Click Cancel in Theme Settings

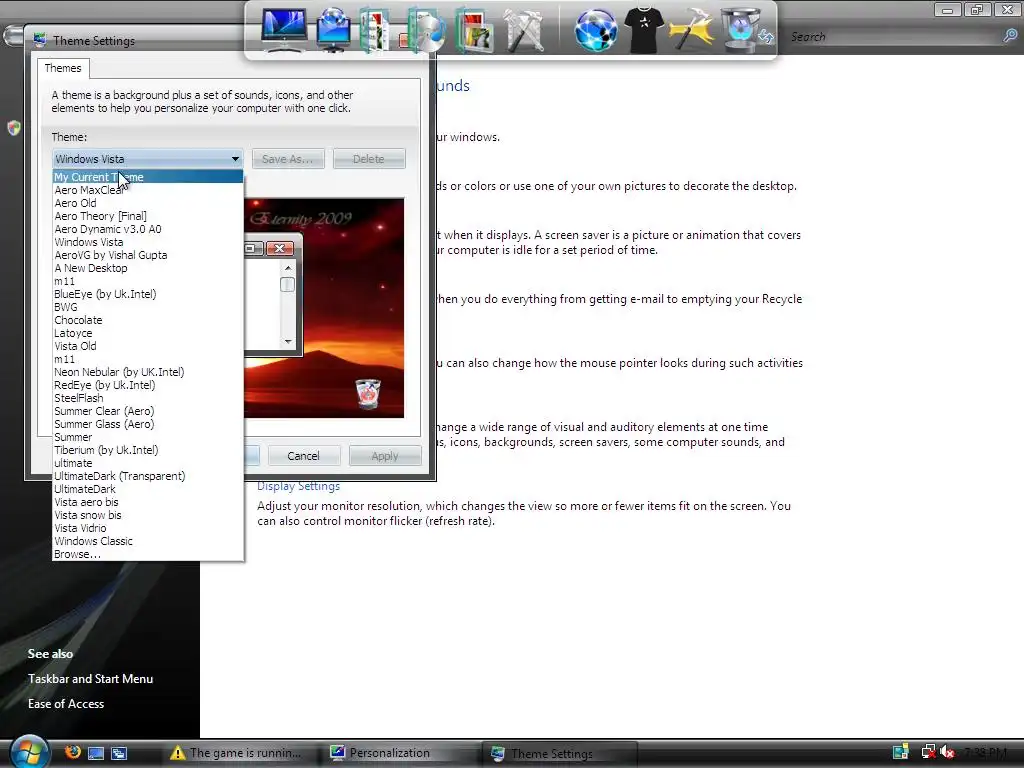pyautogui.click(x=304, y=456)
